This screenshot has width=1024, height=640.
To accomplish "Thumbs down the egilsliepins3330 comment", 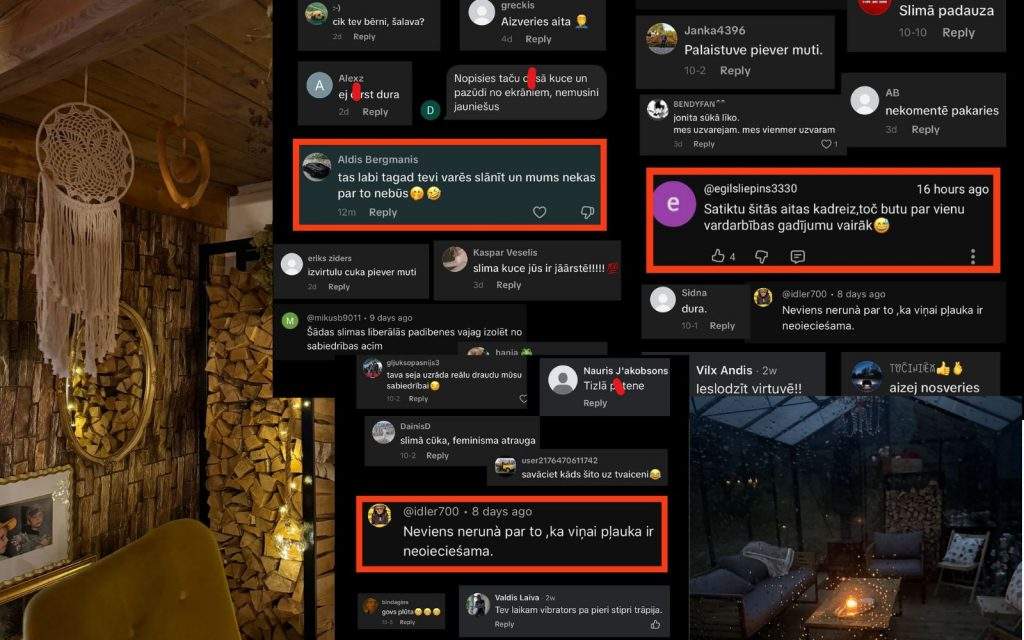I will pyautogui.click(x=761, y=257).
